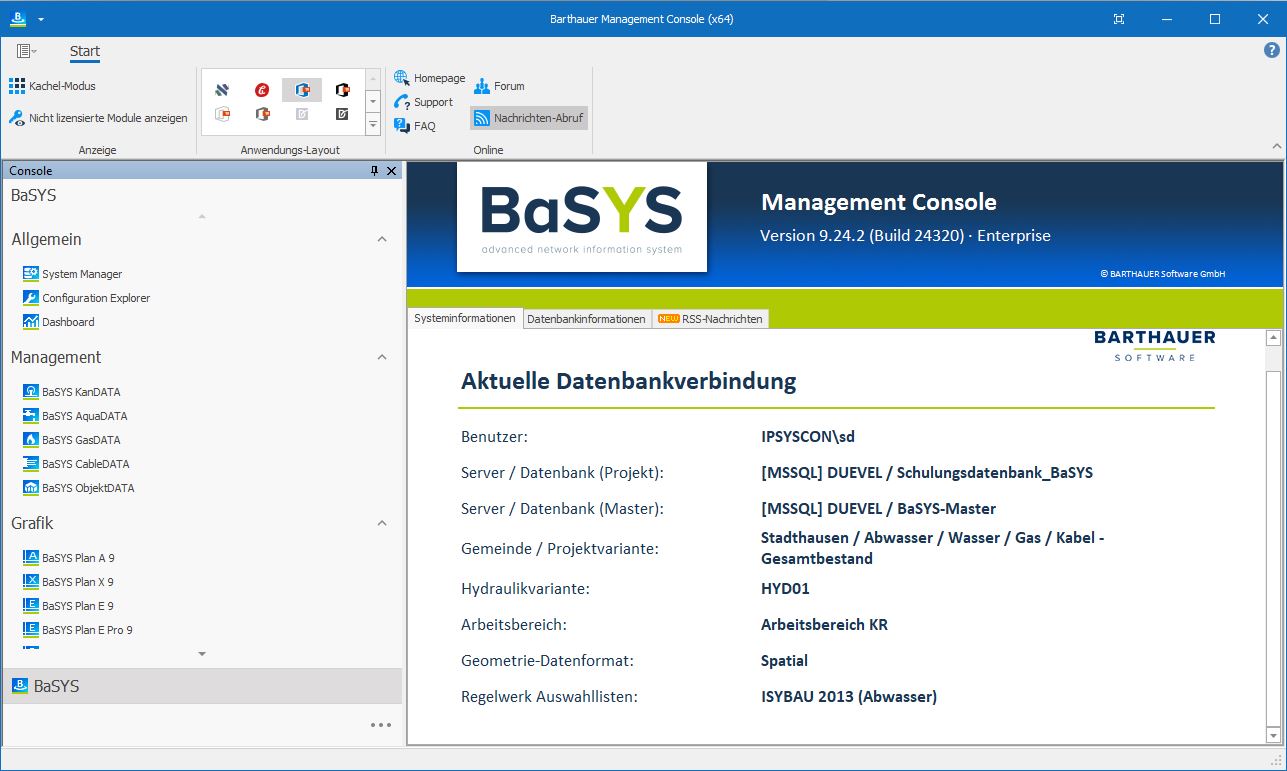Open the RSS-Nachrichten tab
The height and width of the screenshot is (771, 1287).
pos(710,319)
